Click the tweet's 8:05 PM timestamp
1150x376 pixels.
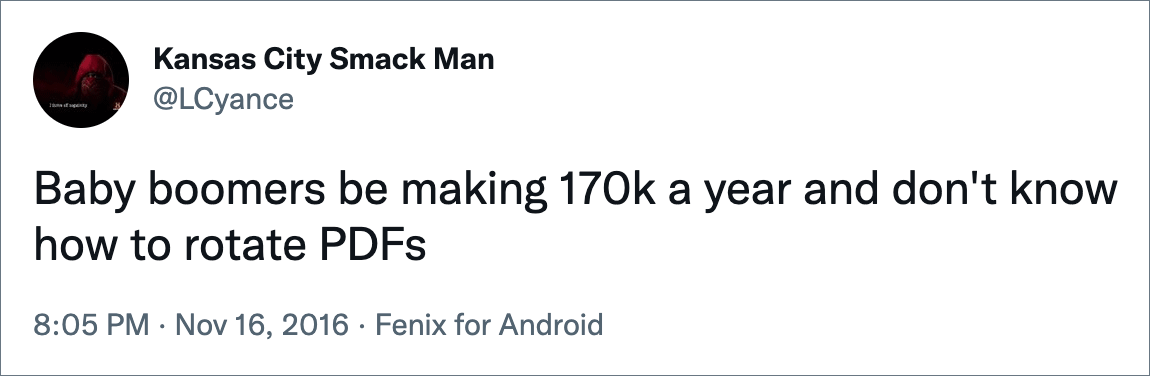pos(92,324)
